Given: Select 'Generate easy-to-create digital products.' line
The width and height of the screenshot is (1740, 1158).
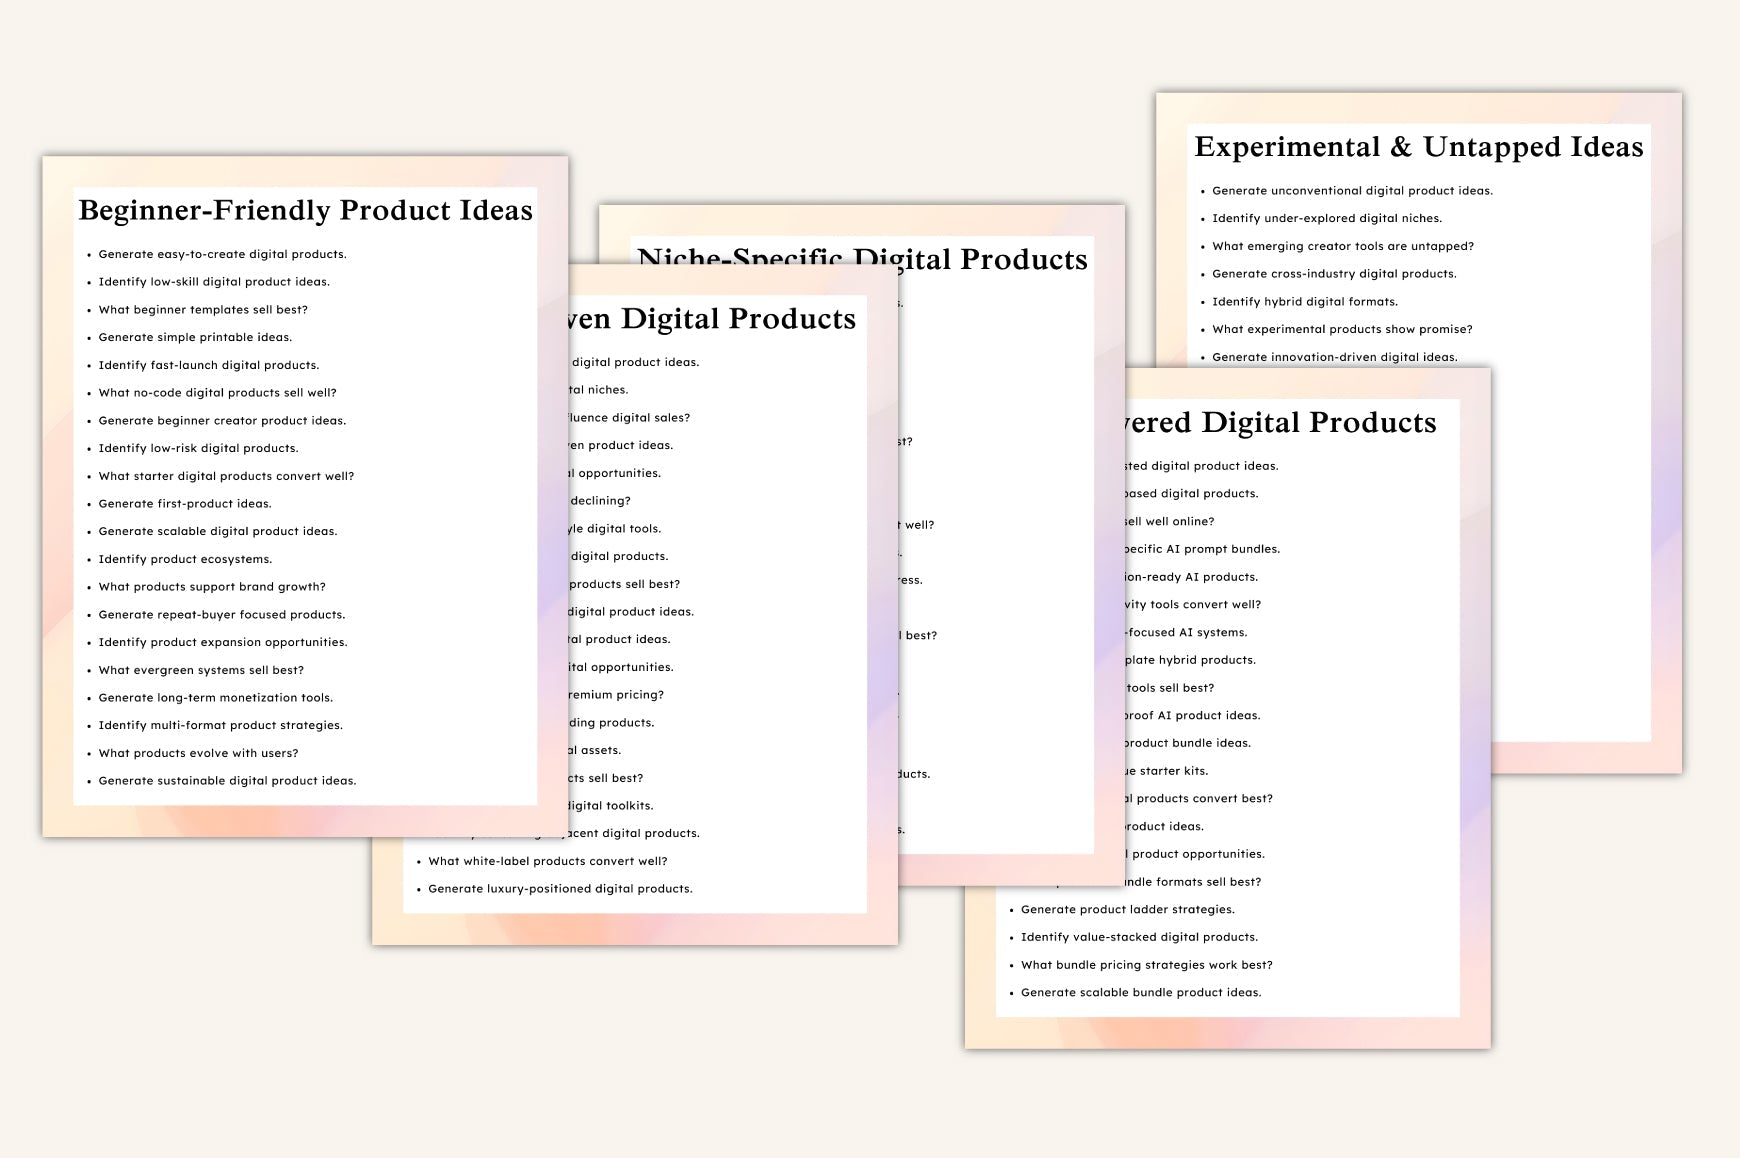Looking at the screenshot, I should tap(222, 254).
